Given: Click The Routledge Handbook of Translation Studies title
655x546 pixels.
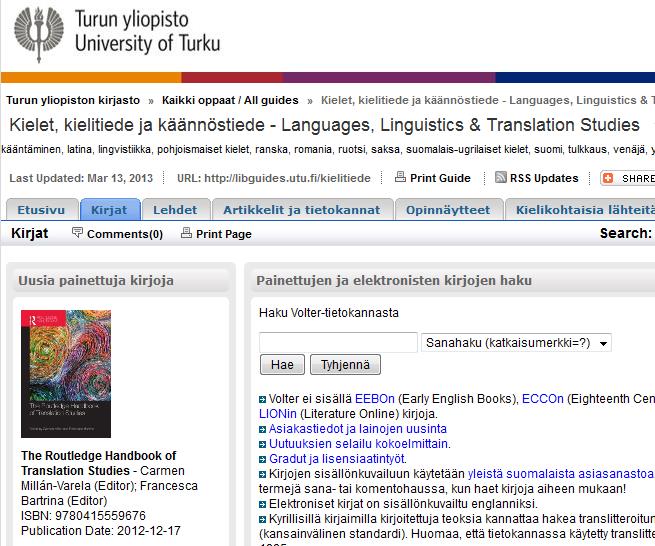Looking at the screenshot, I should click(99, 463).
